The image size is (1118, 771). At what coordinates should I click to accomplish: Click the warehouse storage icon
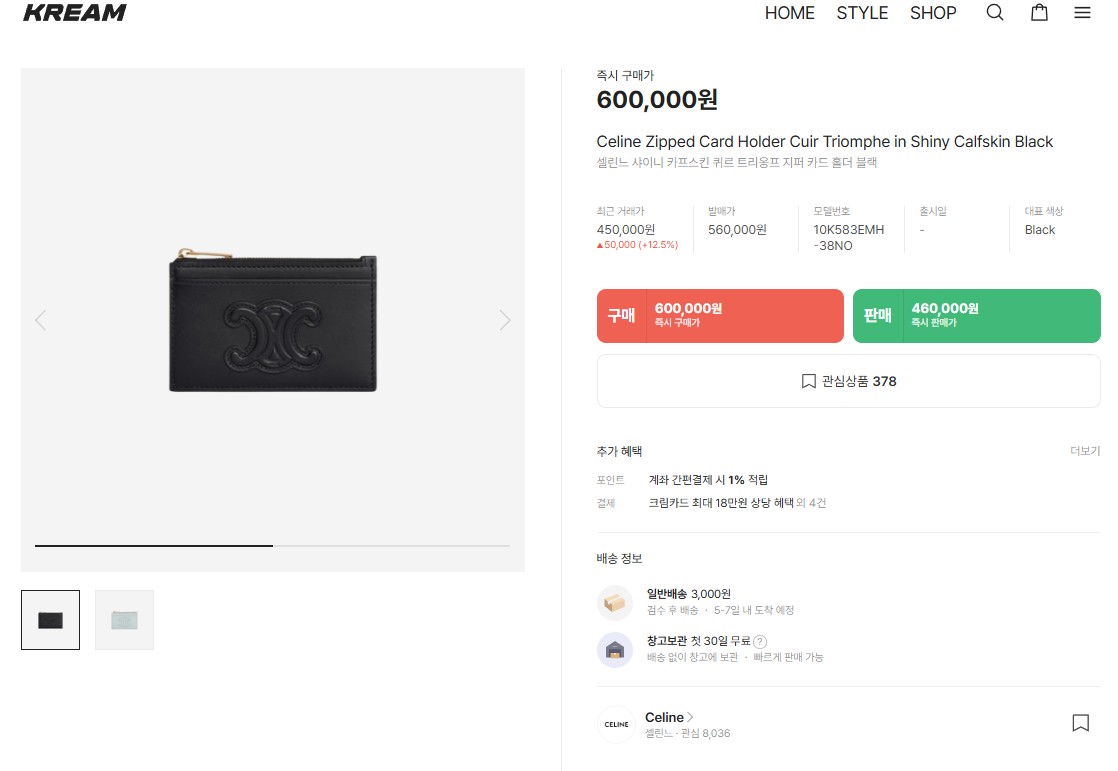(615, 649)
